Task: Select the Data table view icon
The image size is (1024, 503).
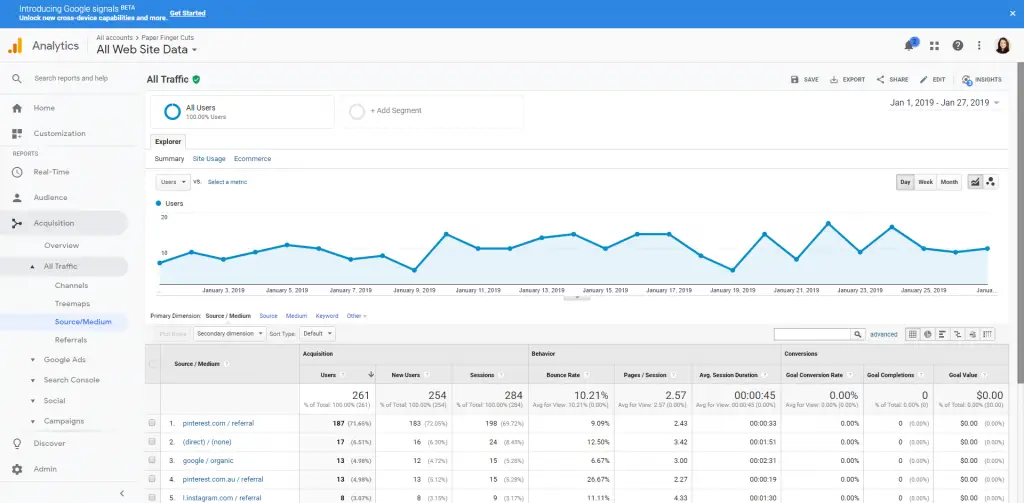Action: pos(912,334)
